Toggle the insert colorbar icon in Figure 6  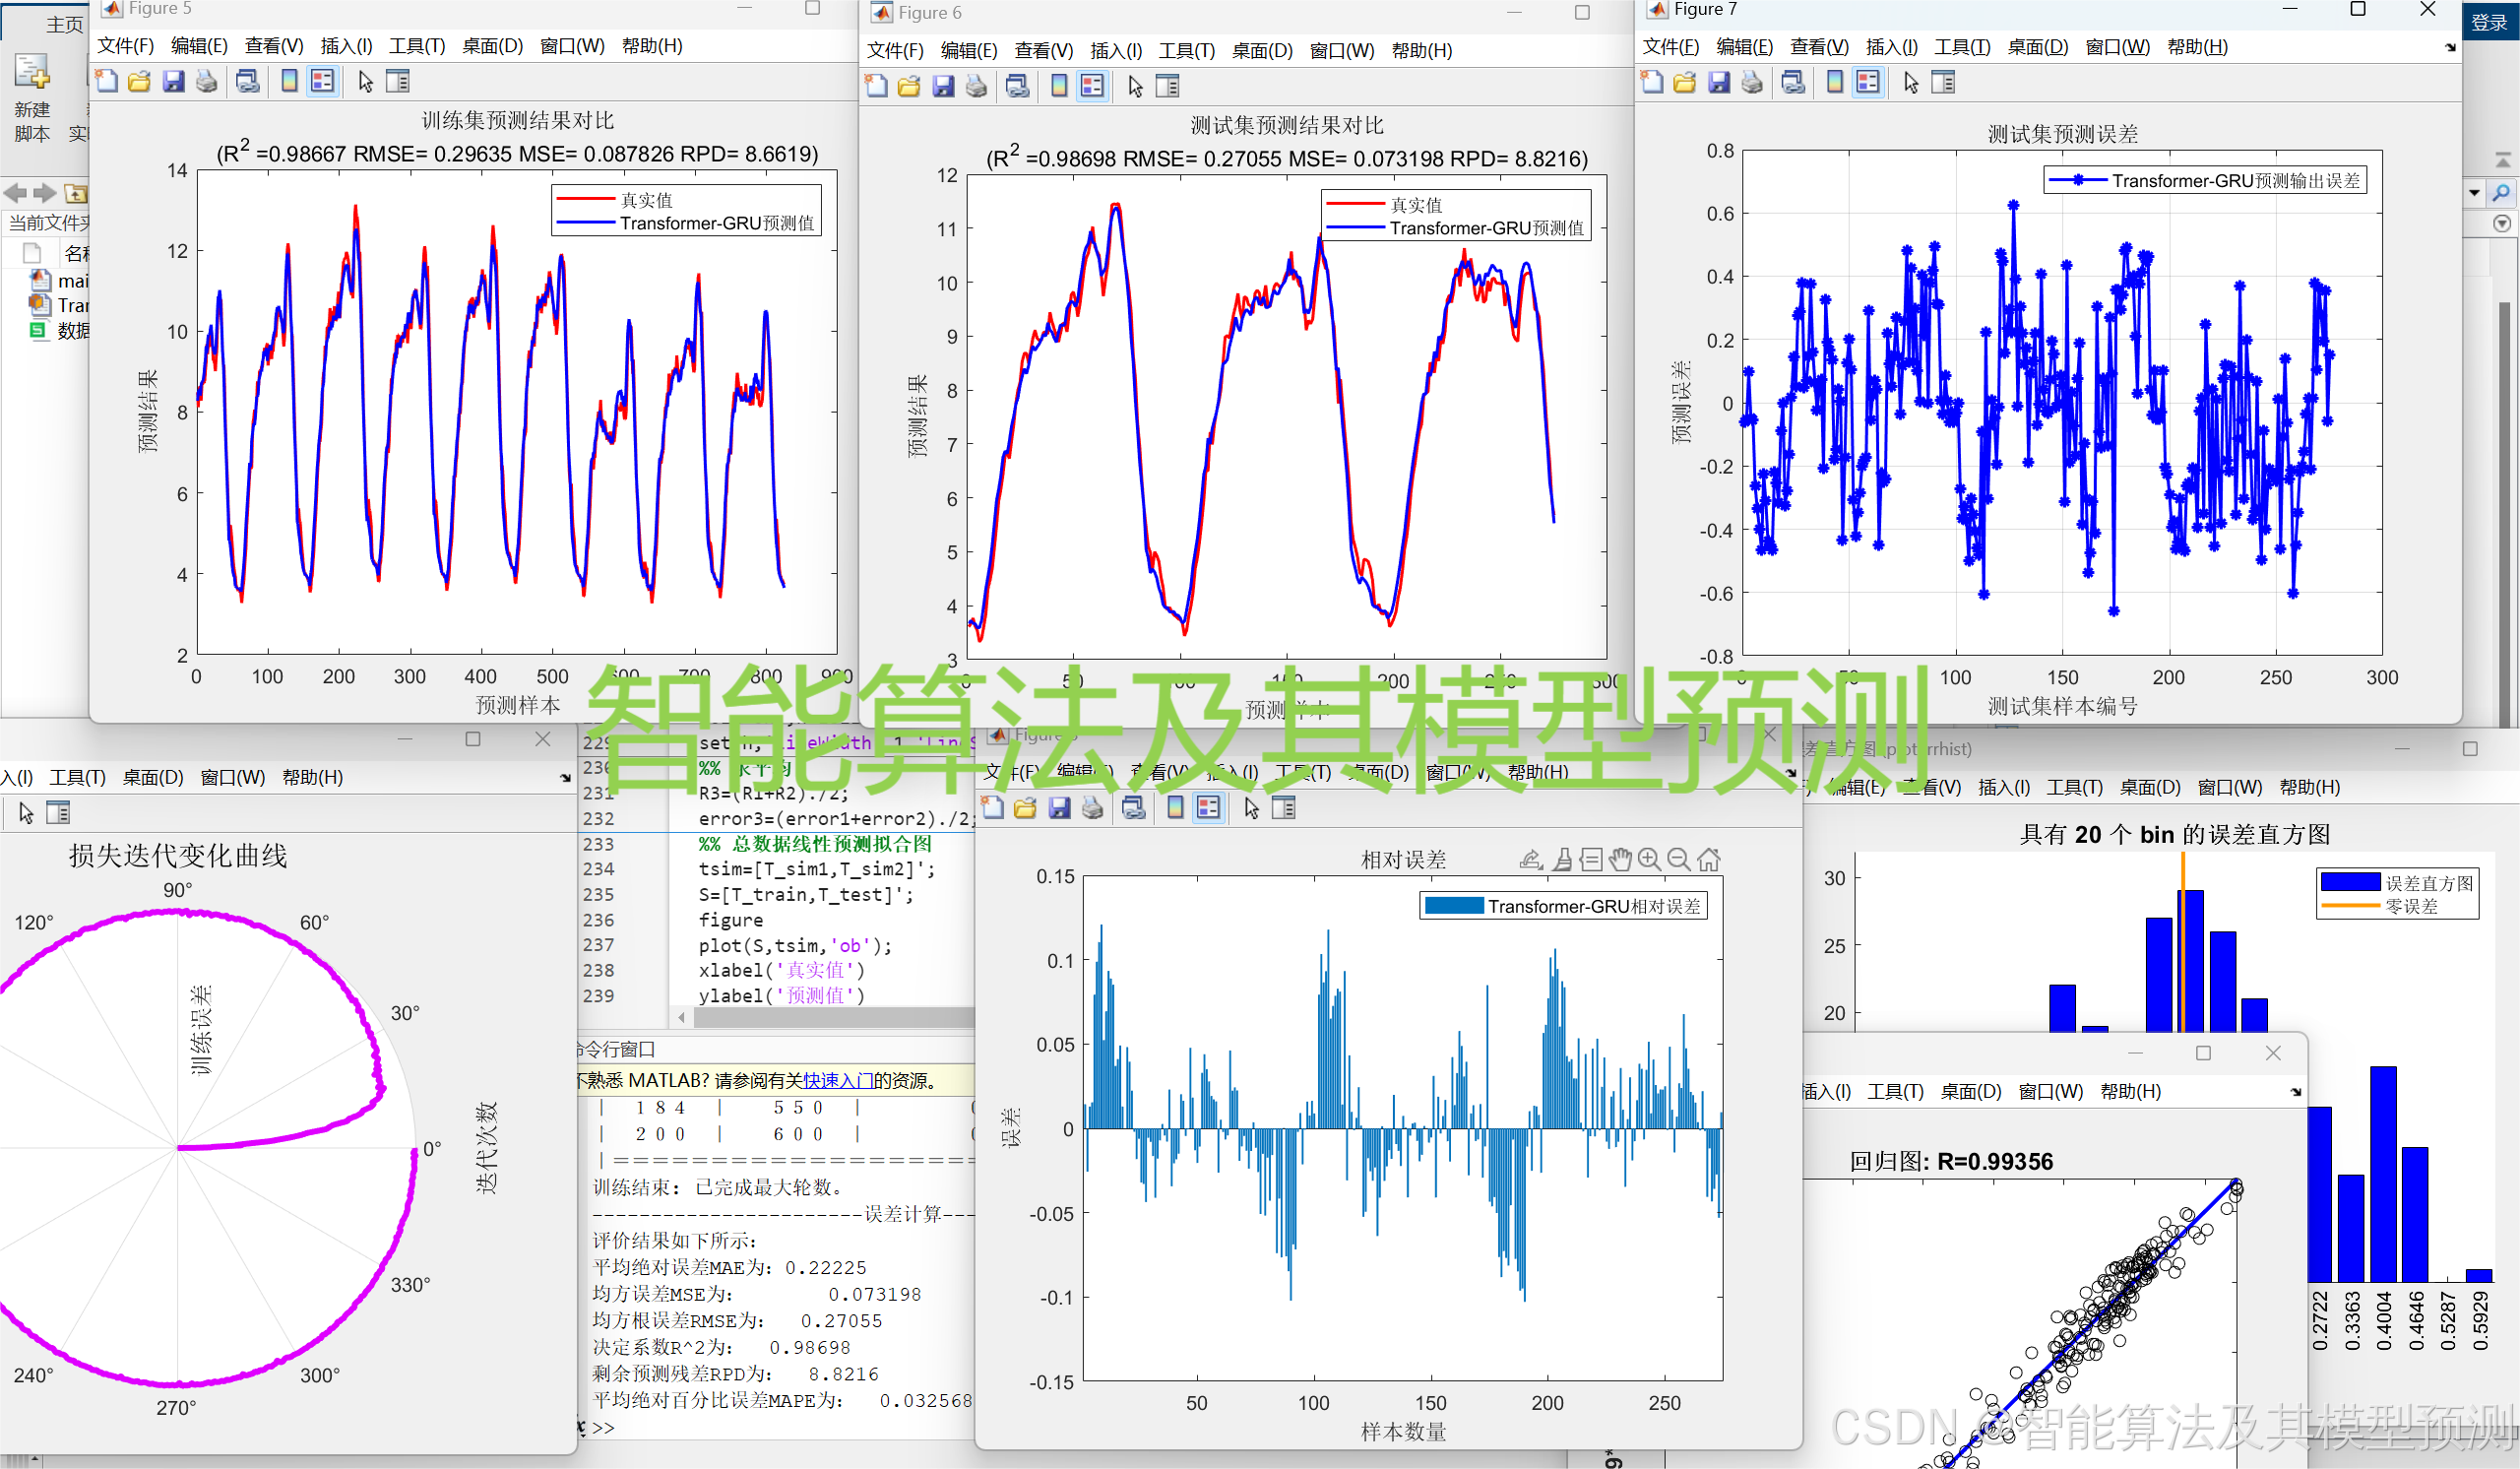(x=1058, y=86)
